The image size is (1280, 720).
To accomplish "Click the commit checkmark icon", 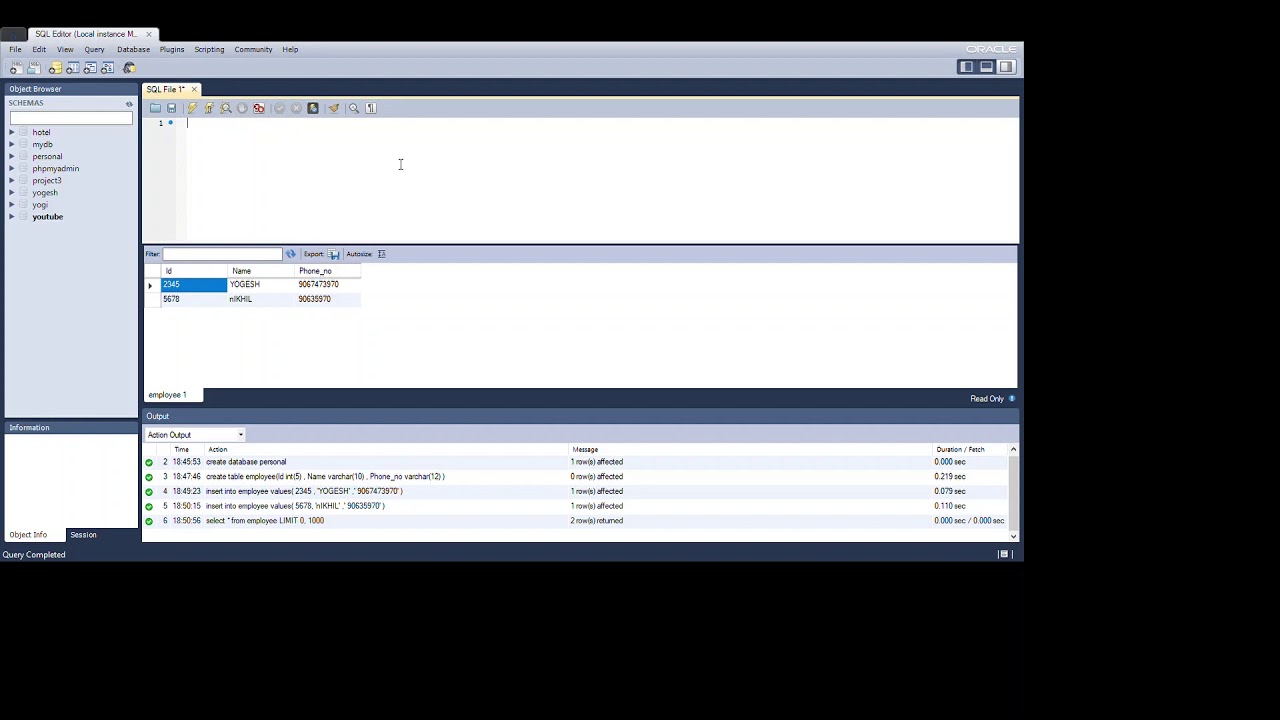I will click(x=279, y=108).
